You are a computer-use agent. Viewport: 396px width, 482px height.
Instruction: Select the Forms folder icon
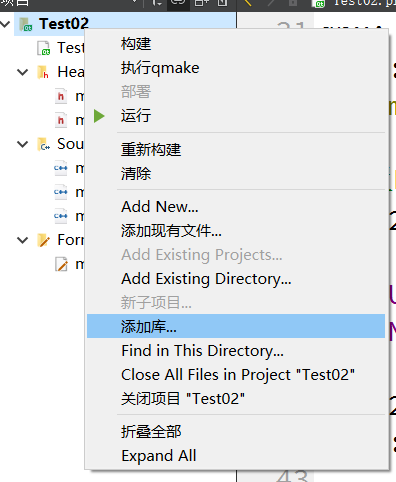[x=43, y=240]
